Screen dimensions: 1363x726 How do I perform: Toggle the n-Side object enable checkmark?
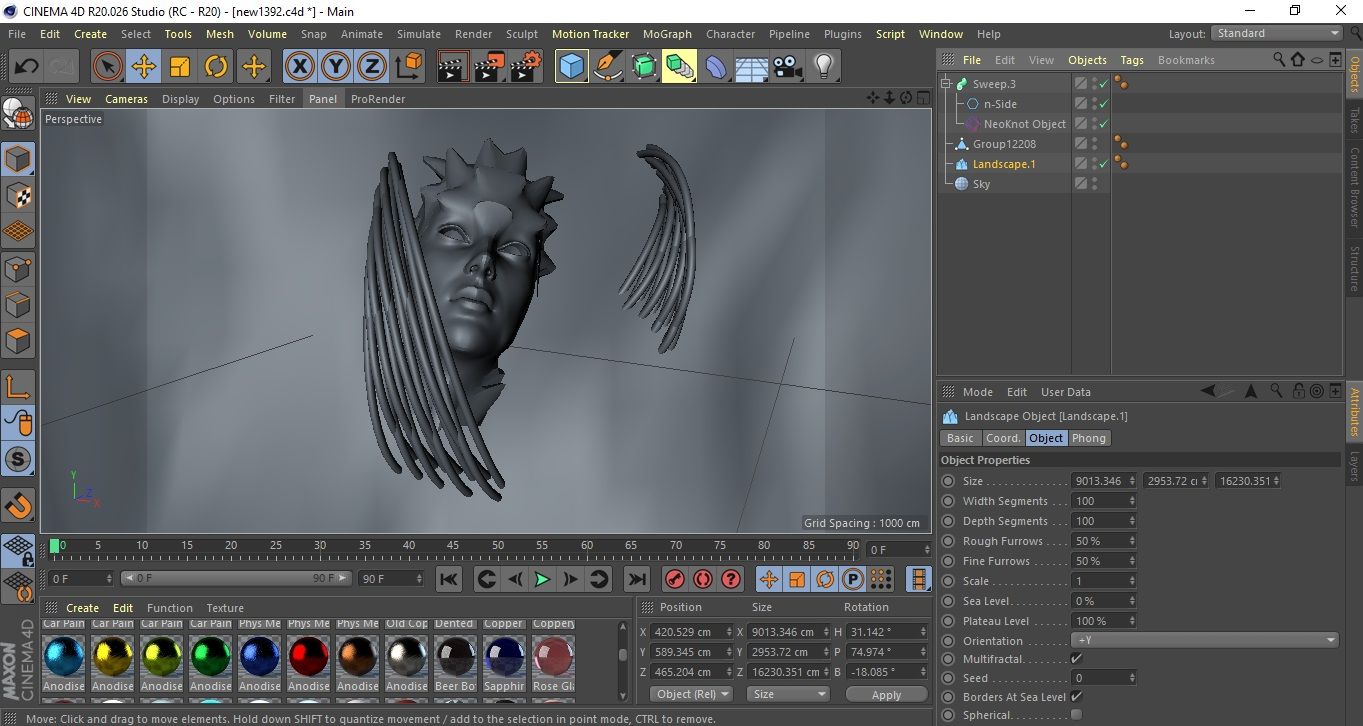click(1104, 104)
